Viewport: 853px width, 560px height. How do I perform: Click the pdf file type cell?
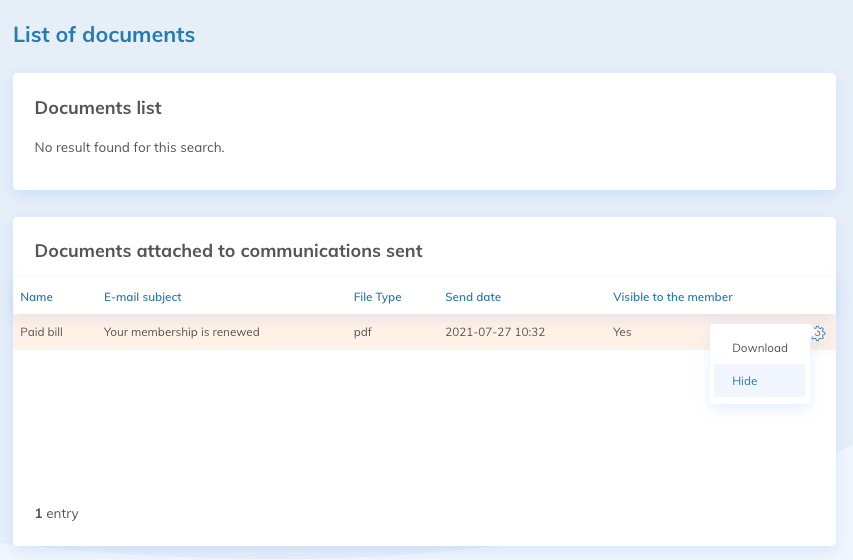362,332
